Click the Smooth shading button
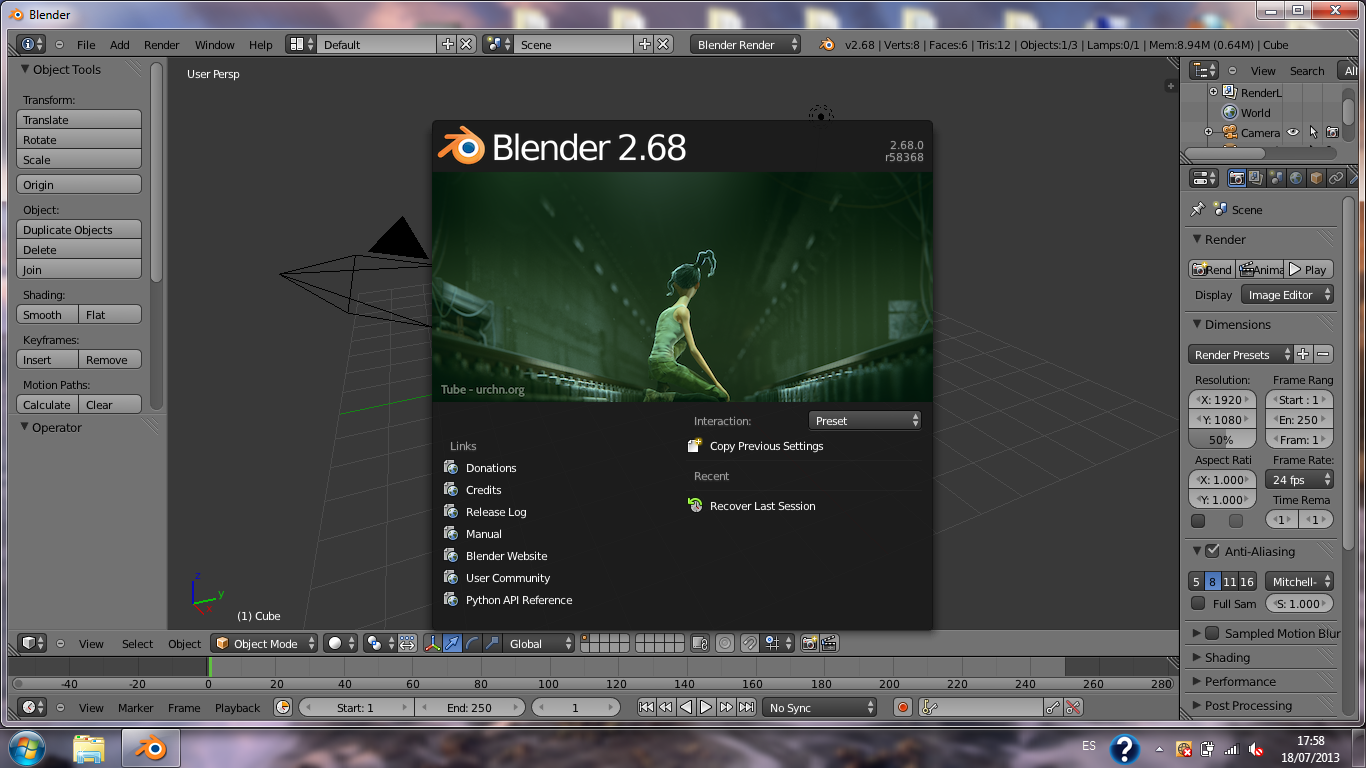This screenshot has height=768, width=1366. [x=48, y=315]
